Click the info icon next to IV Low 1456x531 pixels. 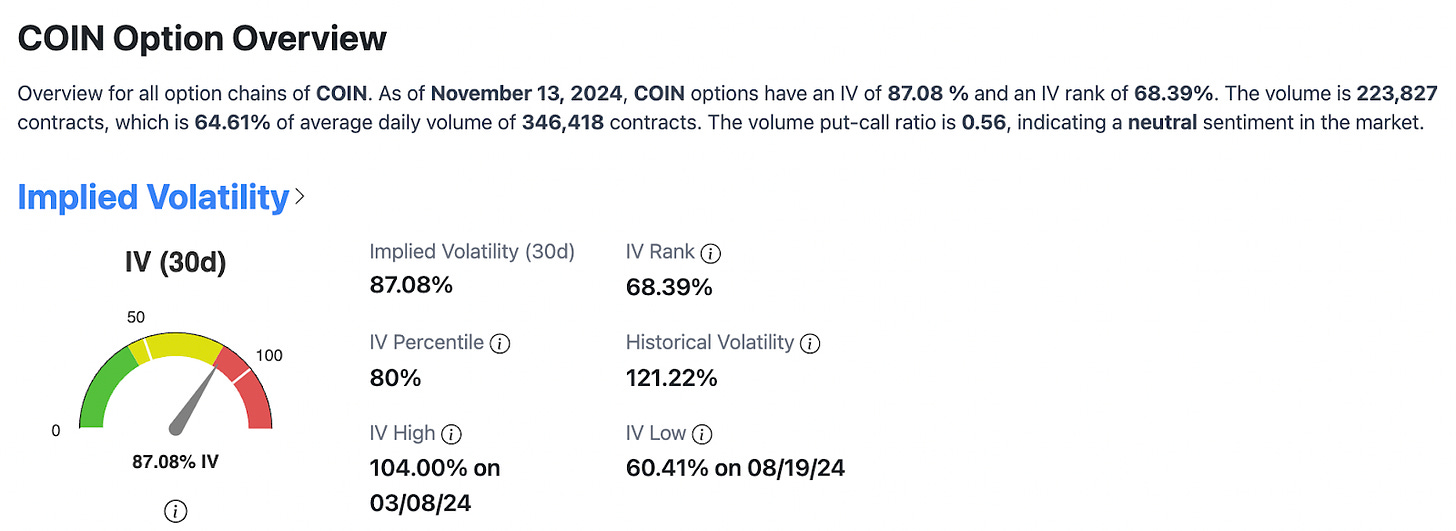[703, 434]
